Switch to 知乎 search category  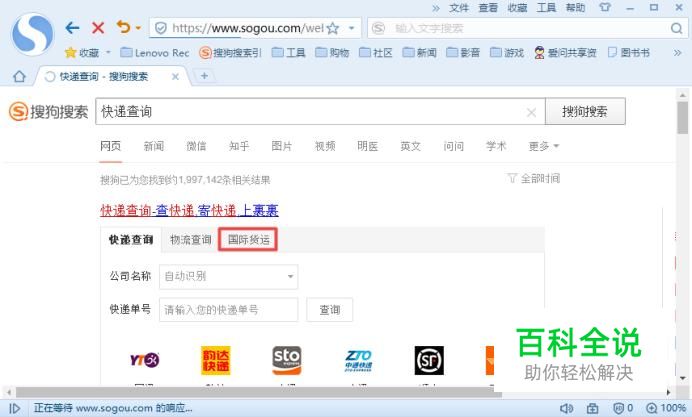tap(239, 146)
